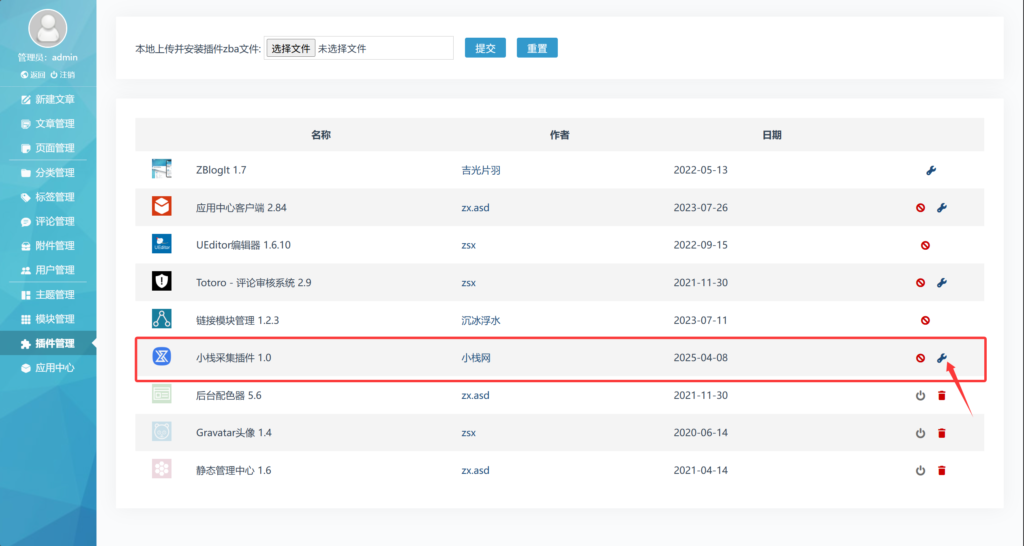Click the UEditor plugin logo icon
Screen dimensions: 1024x546
(161, 244)
